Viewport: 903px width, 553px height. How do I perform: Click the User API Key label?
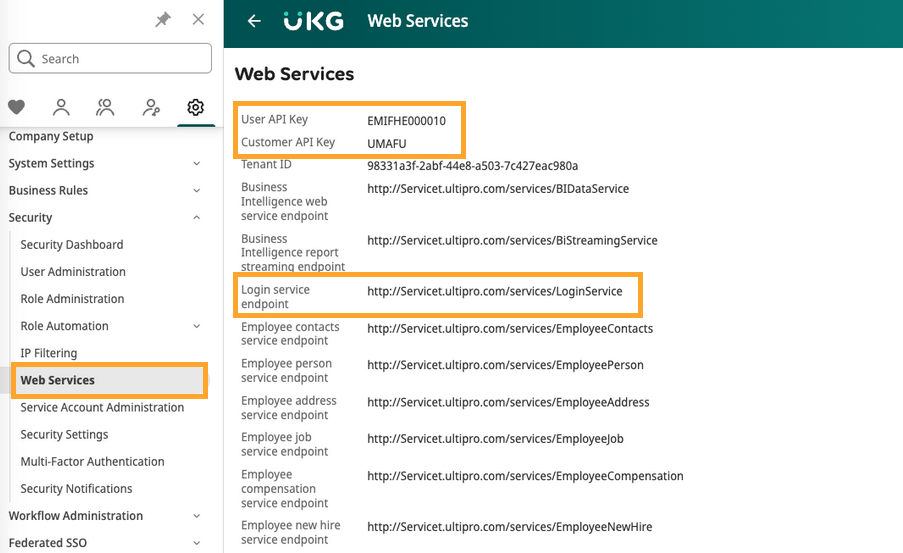pos(275,119)
